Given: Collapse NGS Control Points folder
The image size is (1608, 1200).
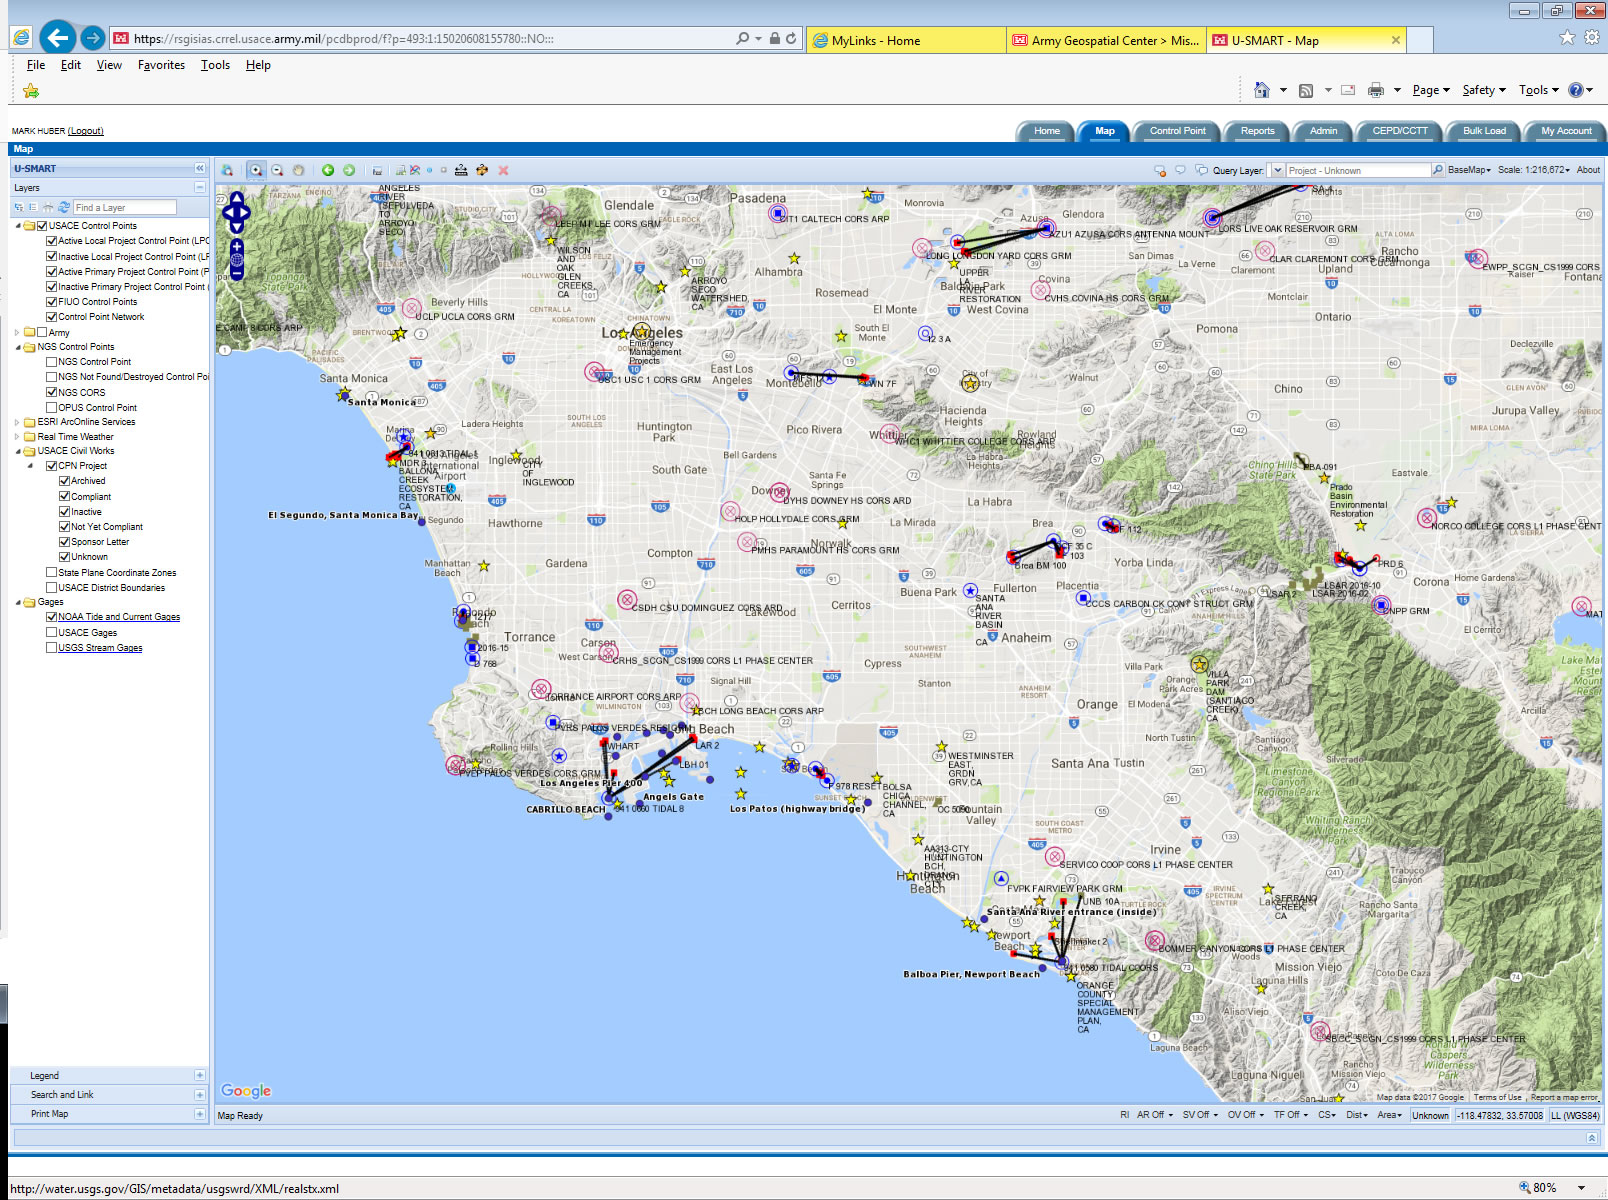Looking at the screenshot, I should click(x=17, y=347).
